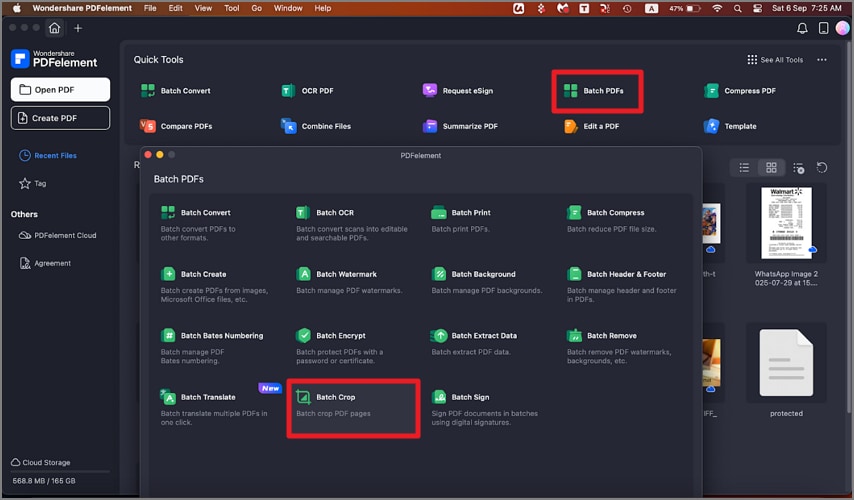Add a new tab with plus icon

click(x=78, y=28)
